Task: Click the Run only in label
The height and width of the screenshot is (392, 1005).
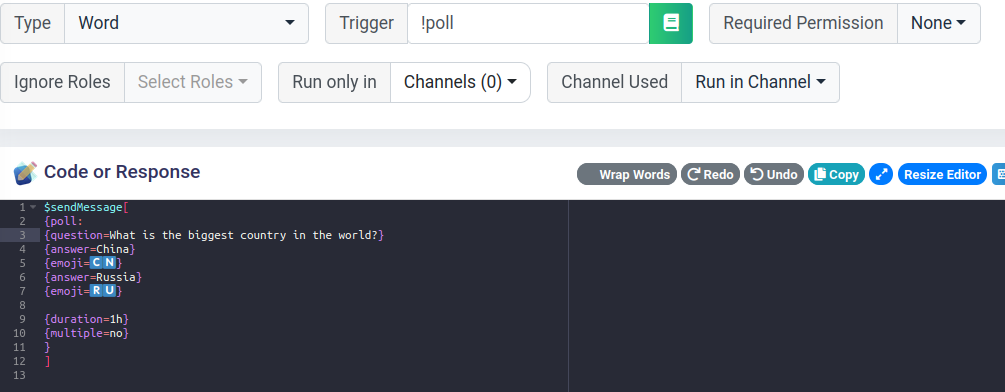Action: tap(334, 82)
